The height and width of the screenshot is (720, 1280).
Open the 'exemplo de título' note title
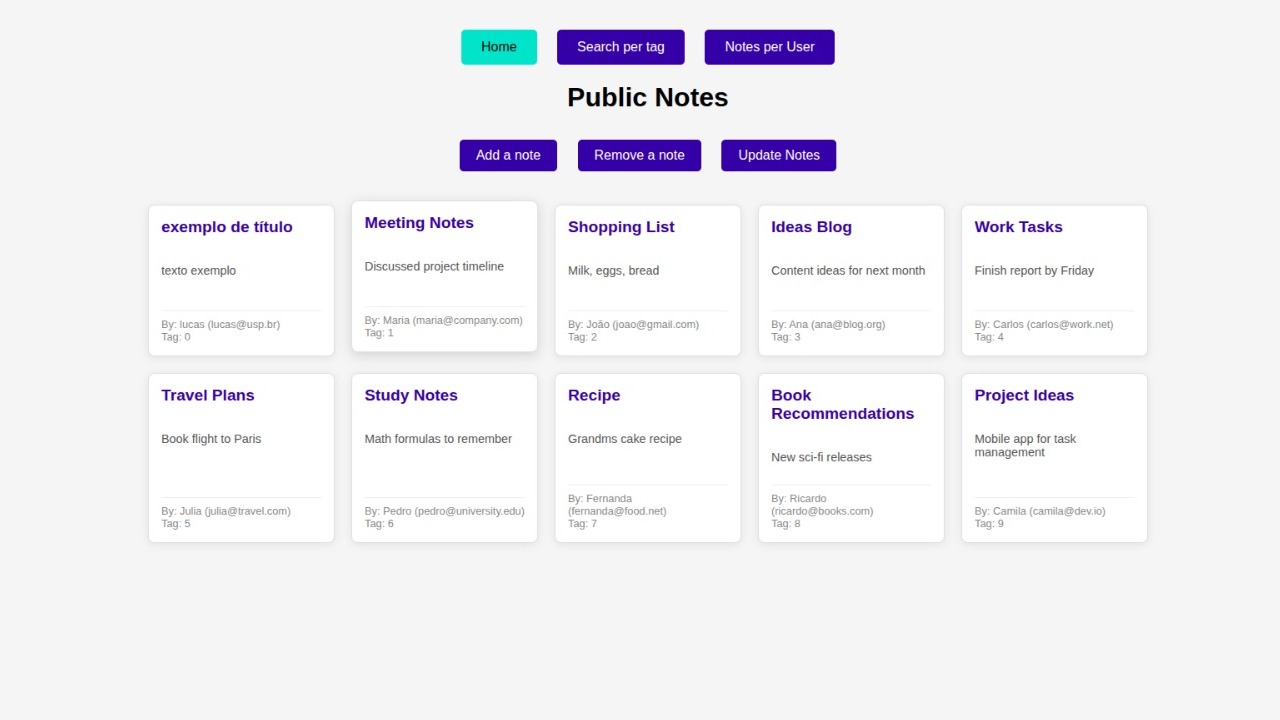227,227
